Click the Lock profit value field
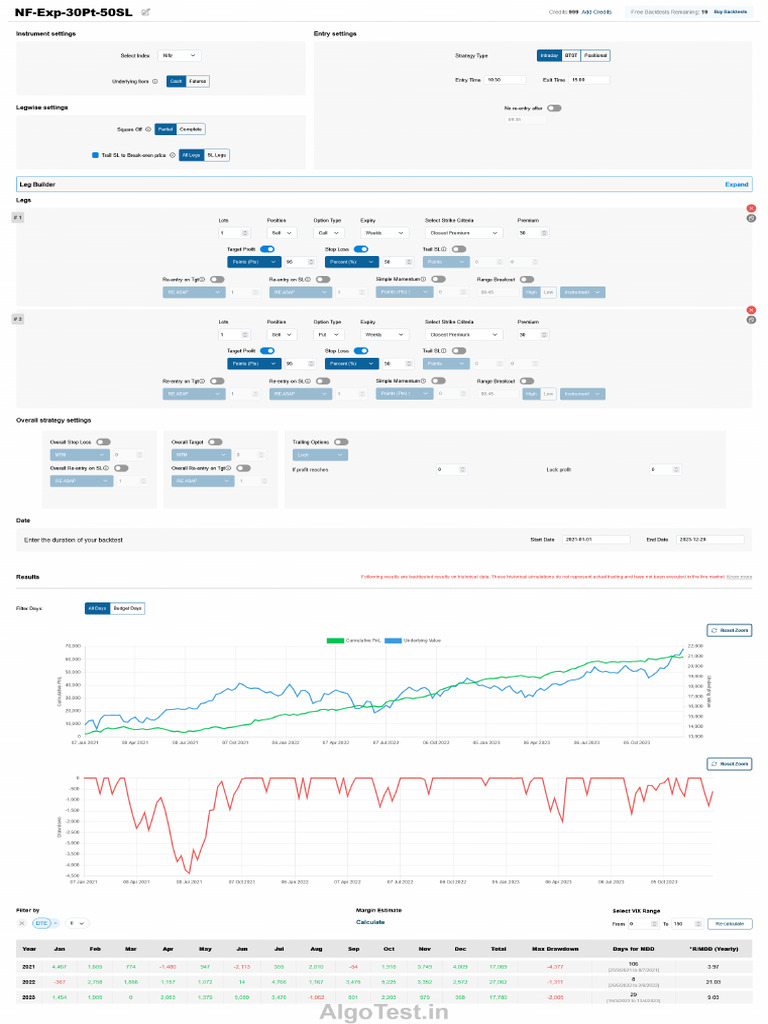The height and width of the screenshot is (1024, 768). click(x=665, y=470)
